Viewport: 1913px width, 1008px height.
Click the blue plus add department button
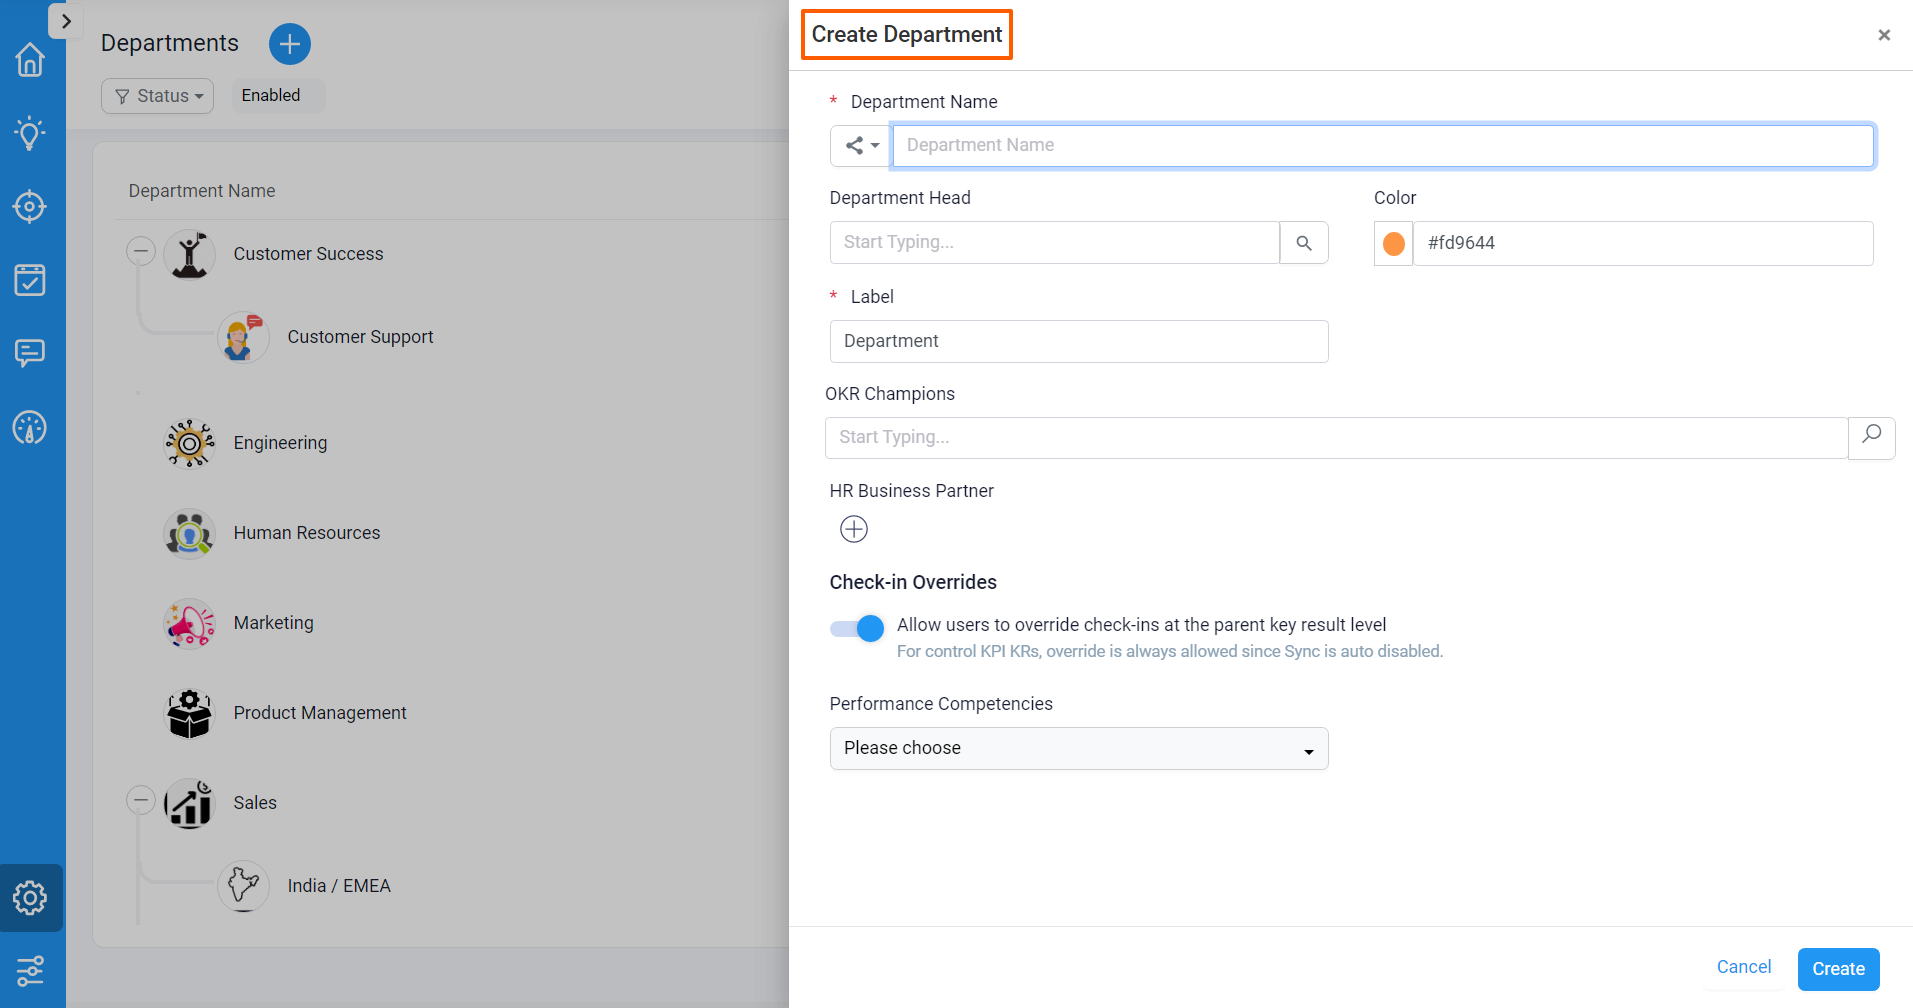(x=290, y=44)
